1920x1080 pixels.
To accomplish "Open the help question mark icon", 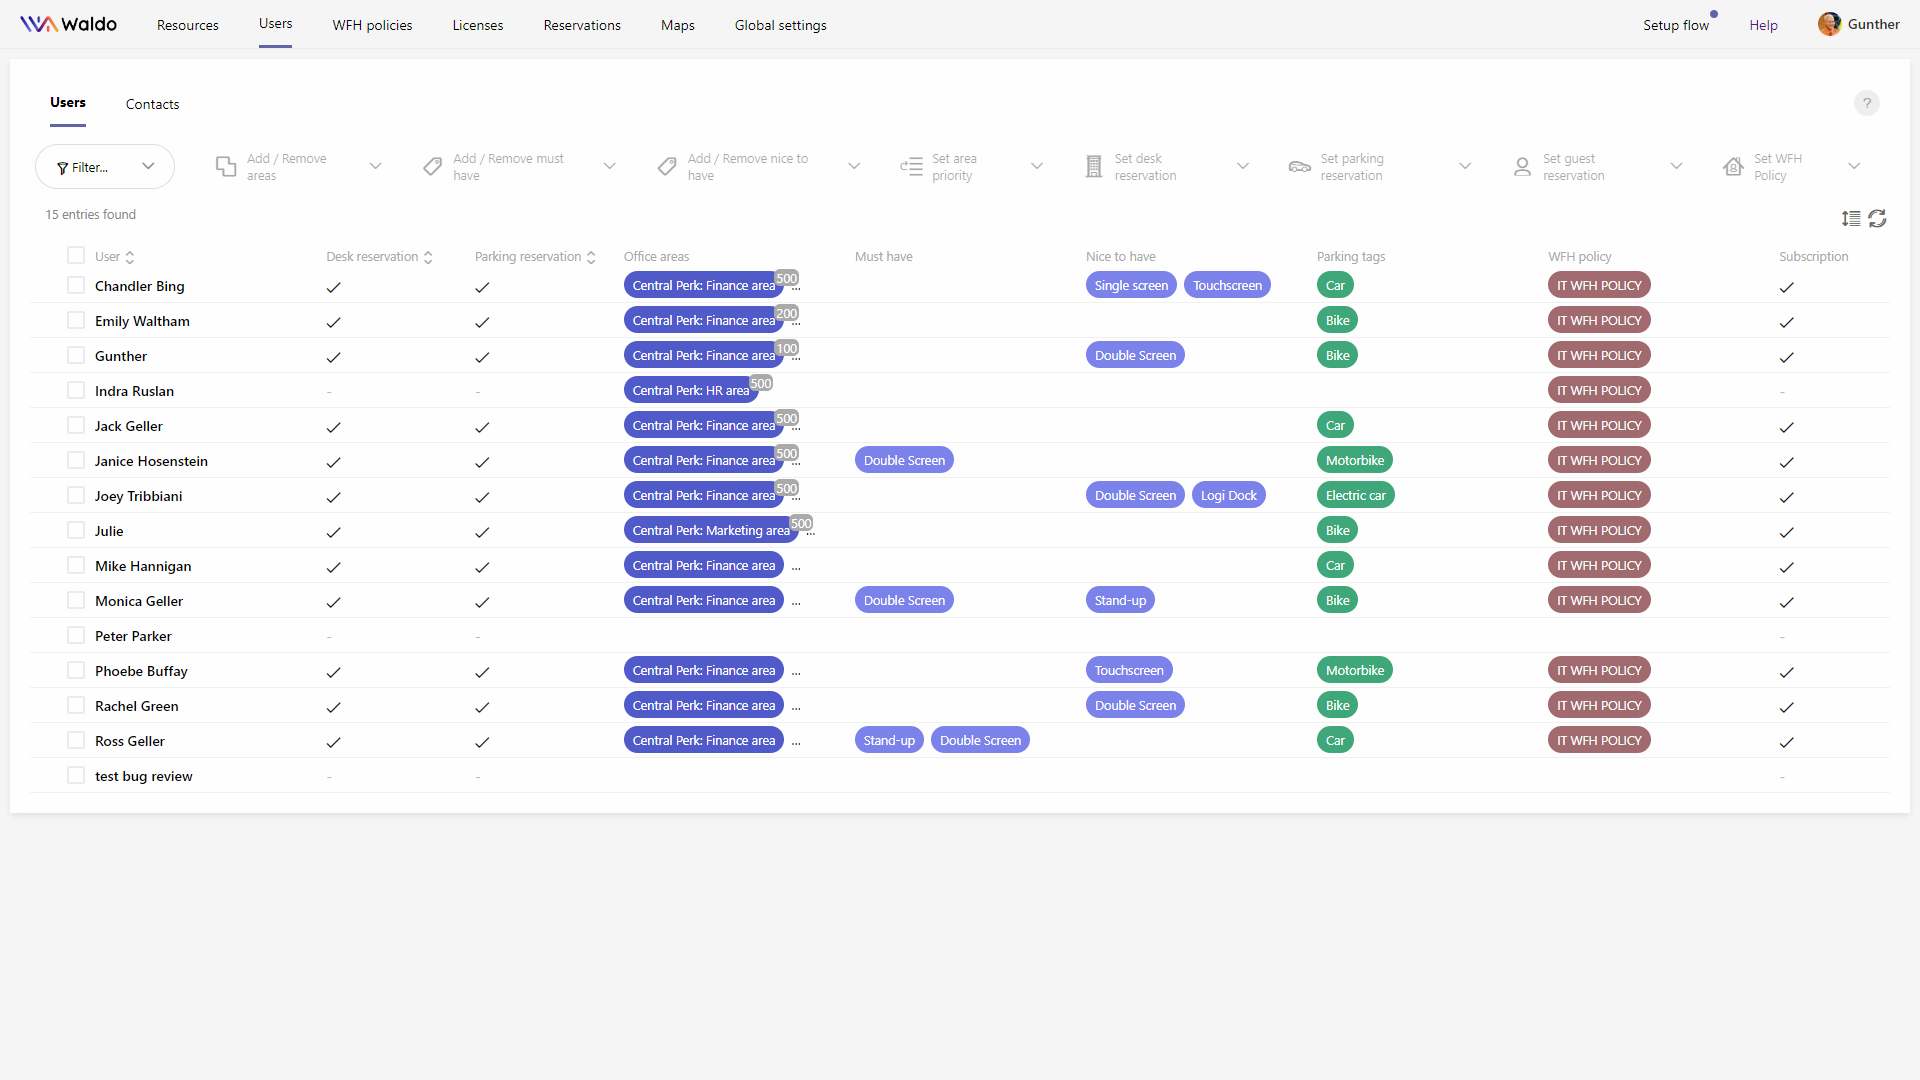I will 1867,103.
